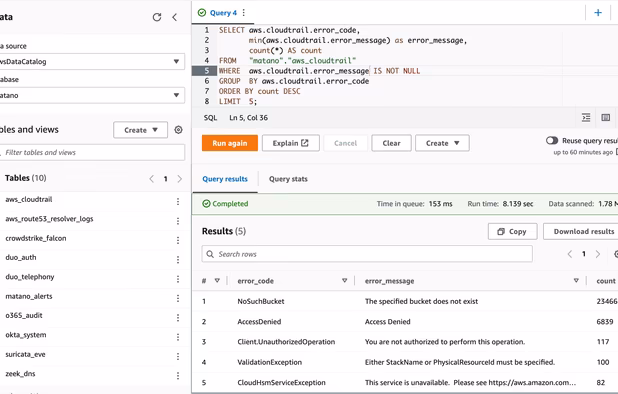Click the Tables (10) heading
This screenshot has height=394, width=618.
click(x=26, y=178)
